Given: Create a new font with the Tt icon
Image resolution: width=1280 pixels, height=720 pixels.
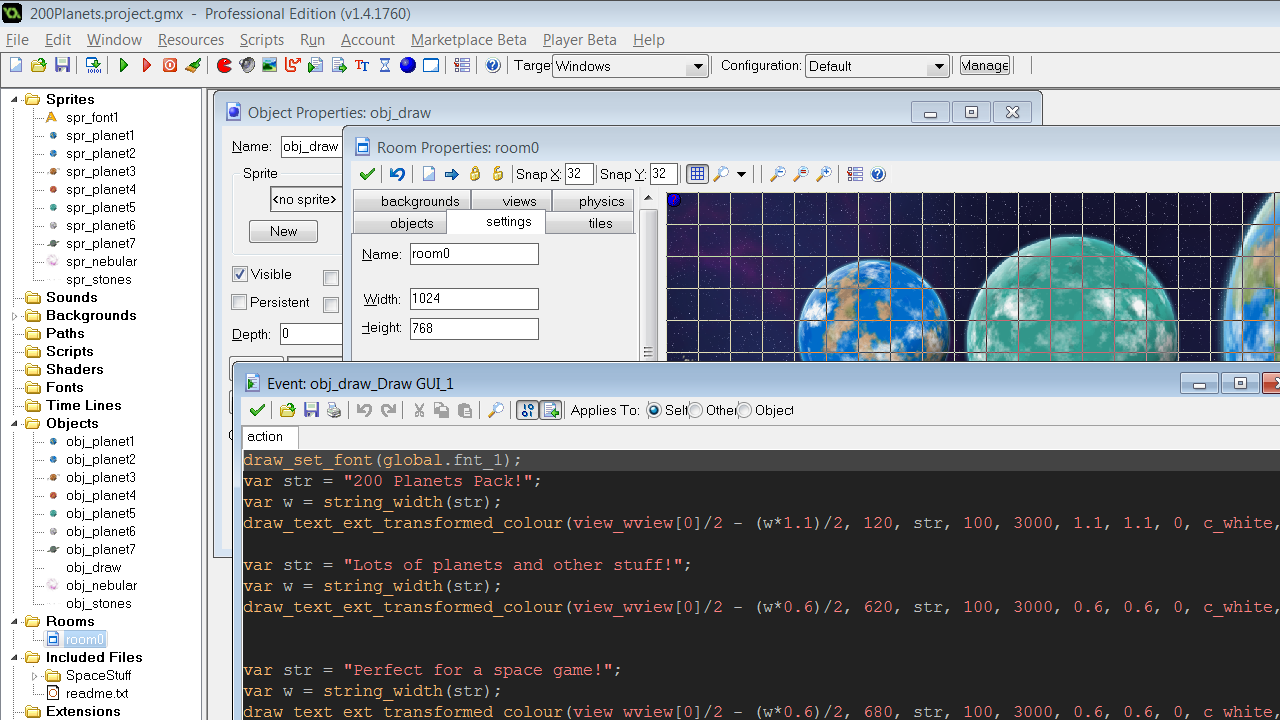Looking at the screenshot, I should coord(362,64).
